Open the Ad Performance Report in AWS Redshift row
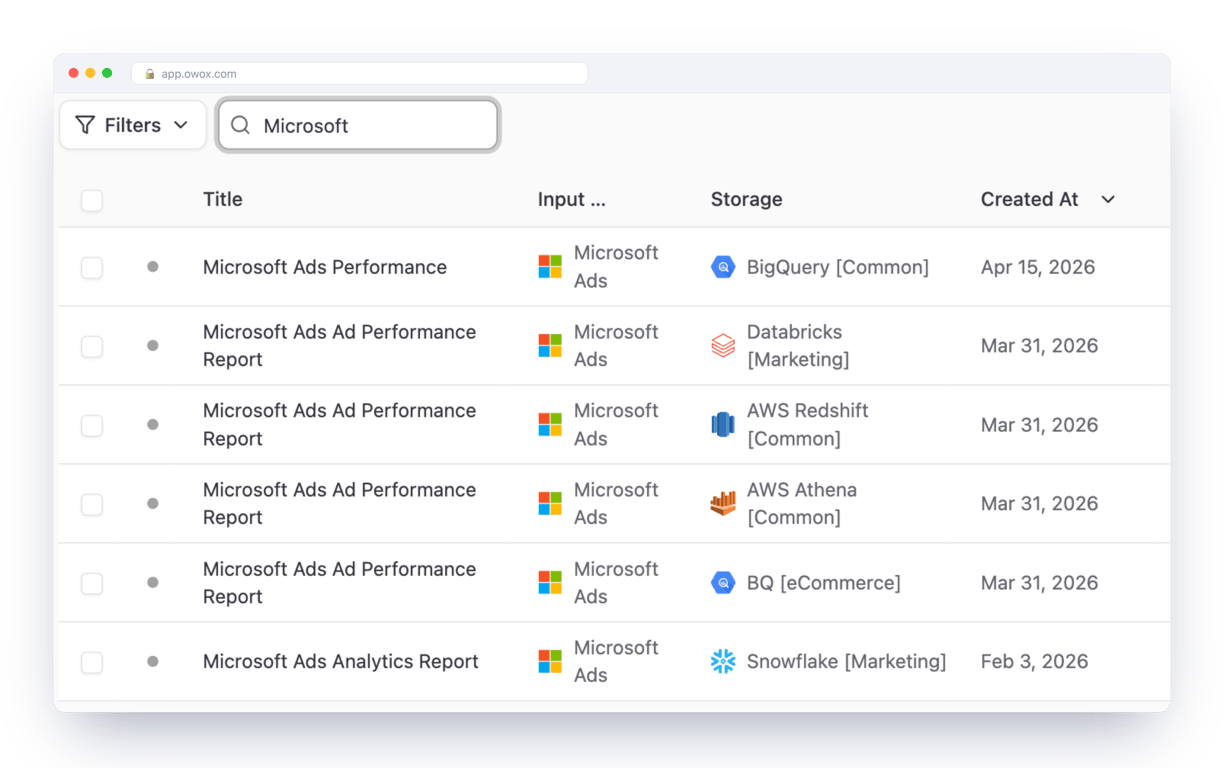Image resolution: width=1224 pixels, height=768 pixels. (x=340, y=425)
